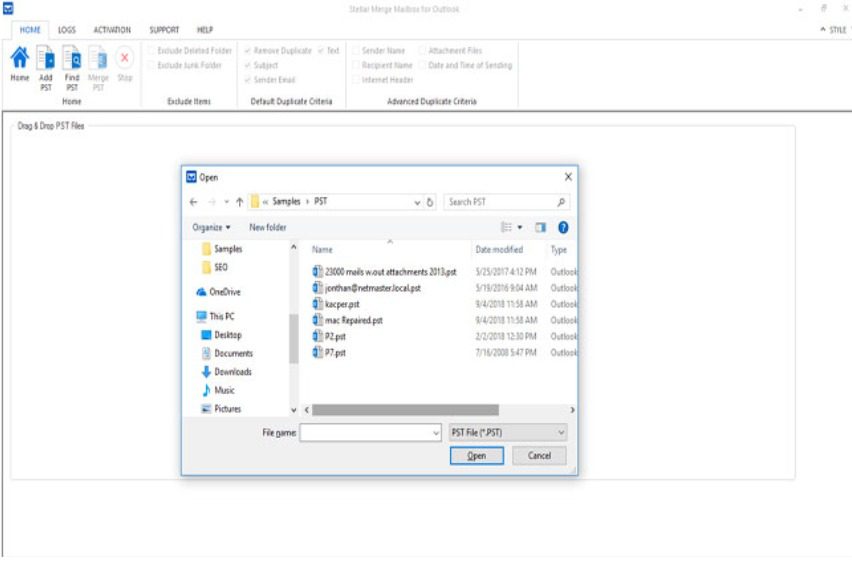Switch to the LOGS tab

67,30
